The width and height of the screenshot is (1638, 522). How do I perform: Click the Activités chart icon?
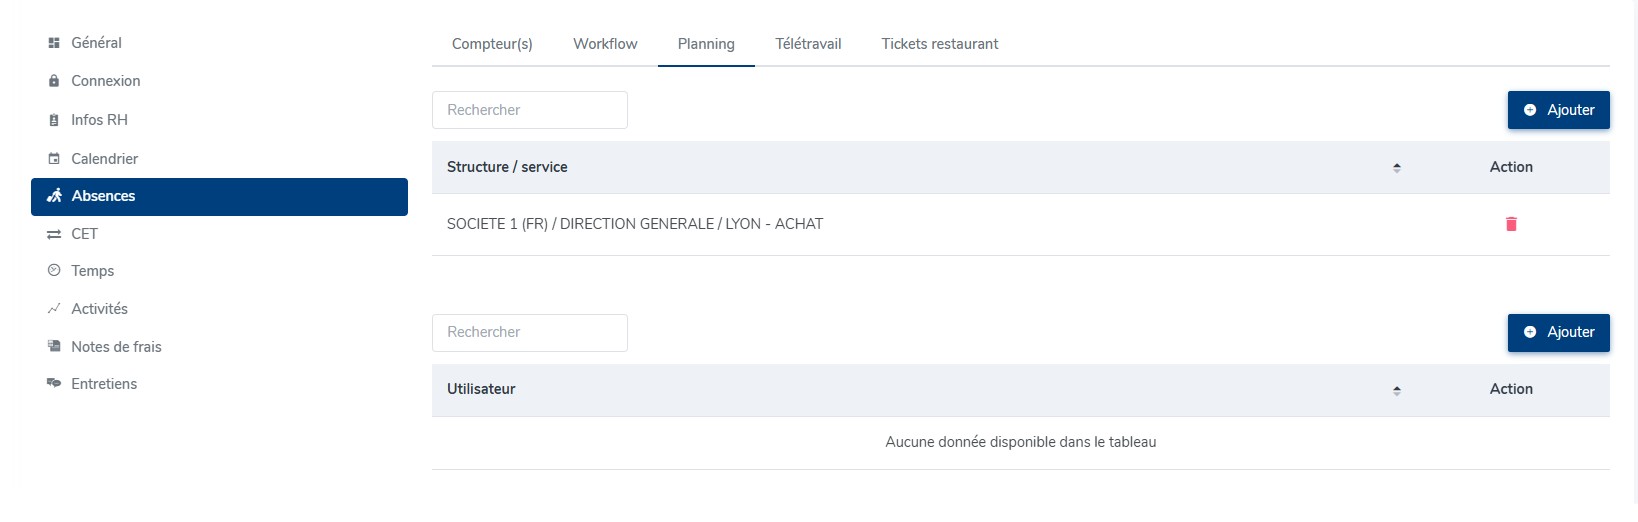(54, 309)
